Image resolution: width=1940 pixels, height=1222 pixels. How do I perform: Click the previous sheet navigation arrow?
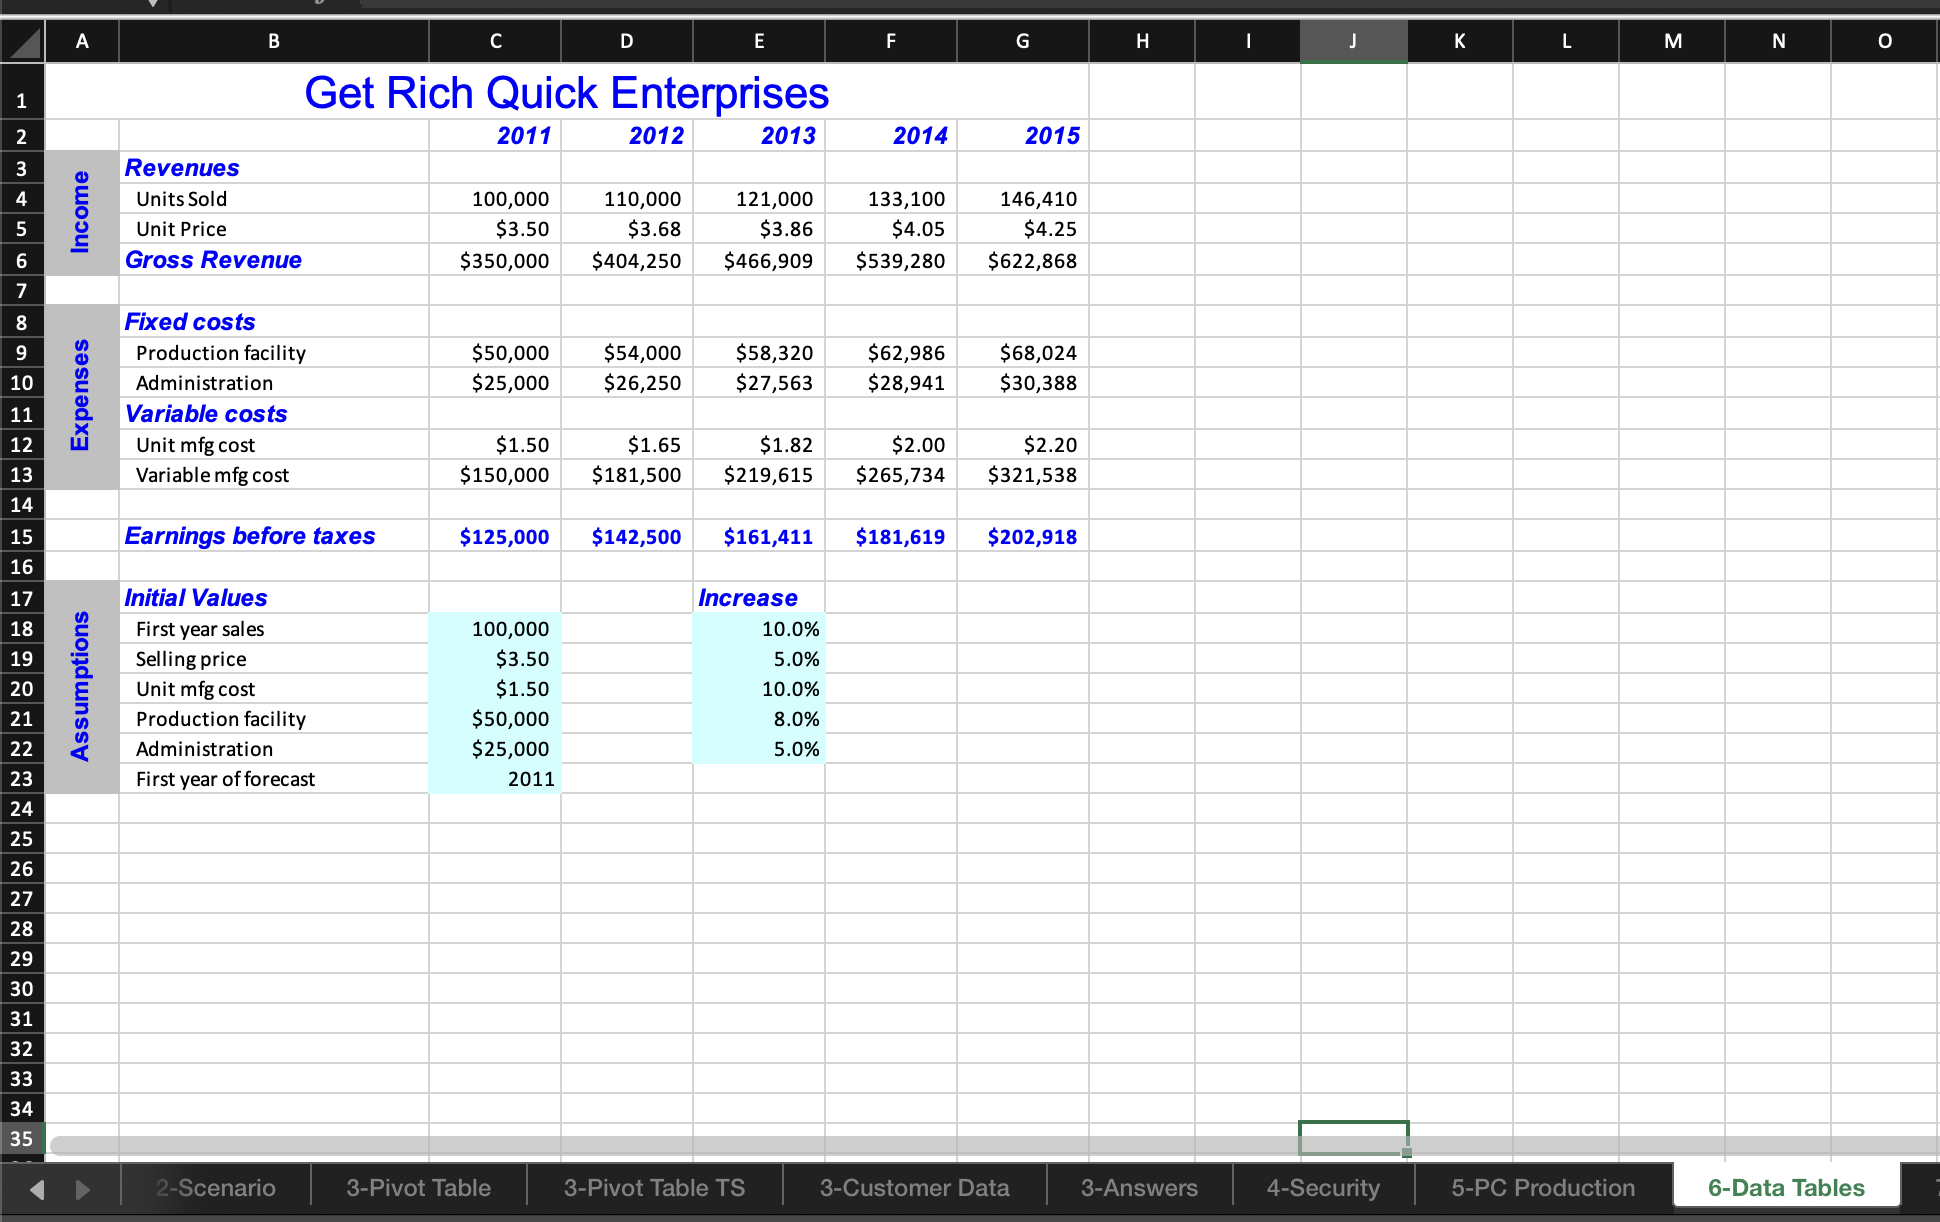36,1188
